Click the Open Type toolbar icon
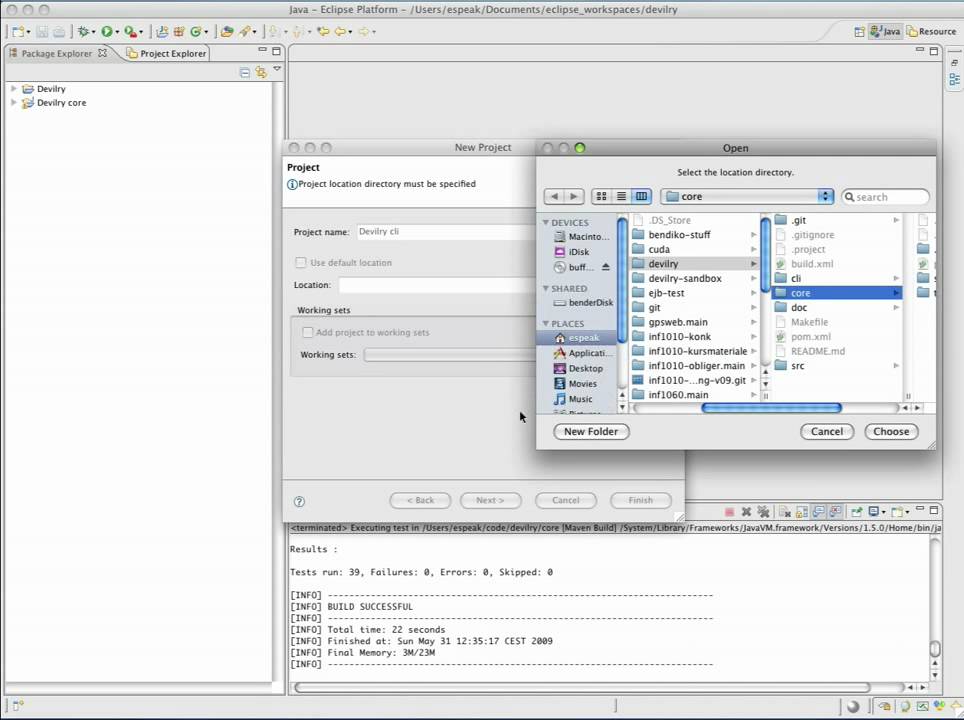The image size is (964, 720). (227, 31)
